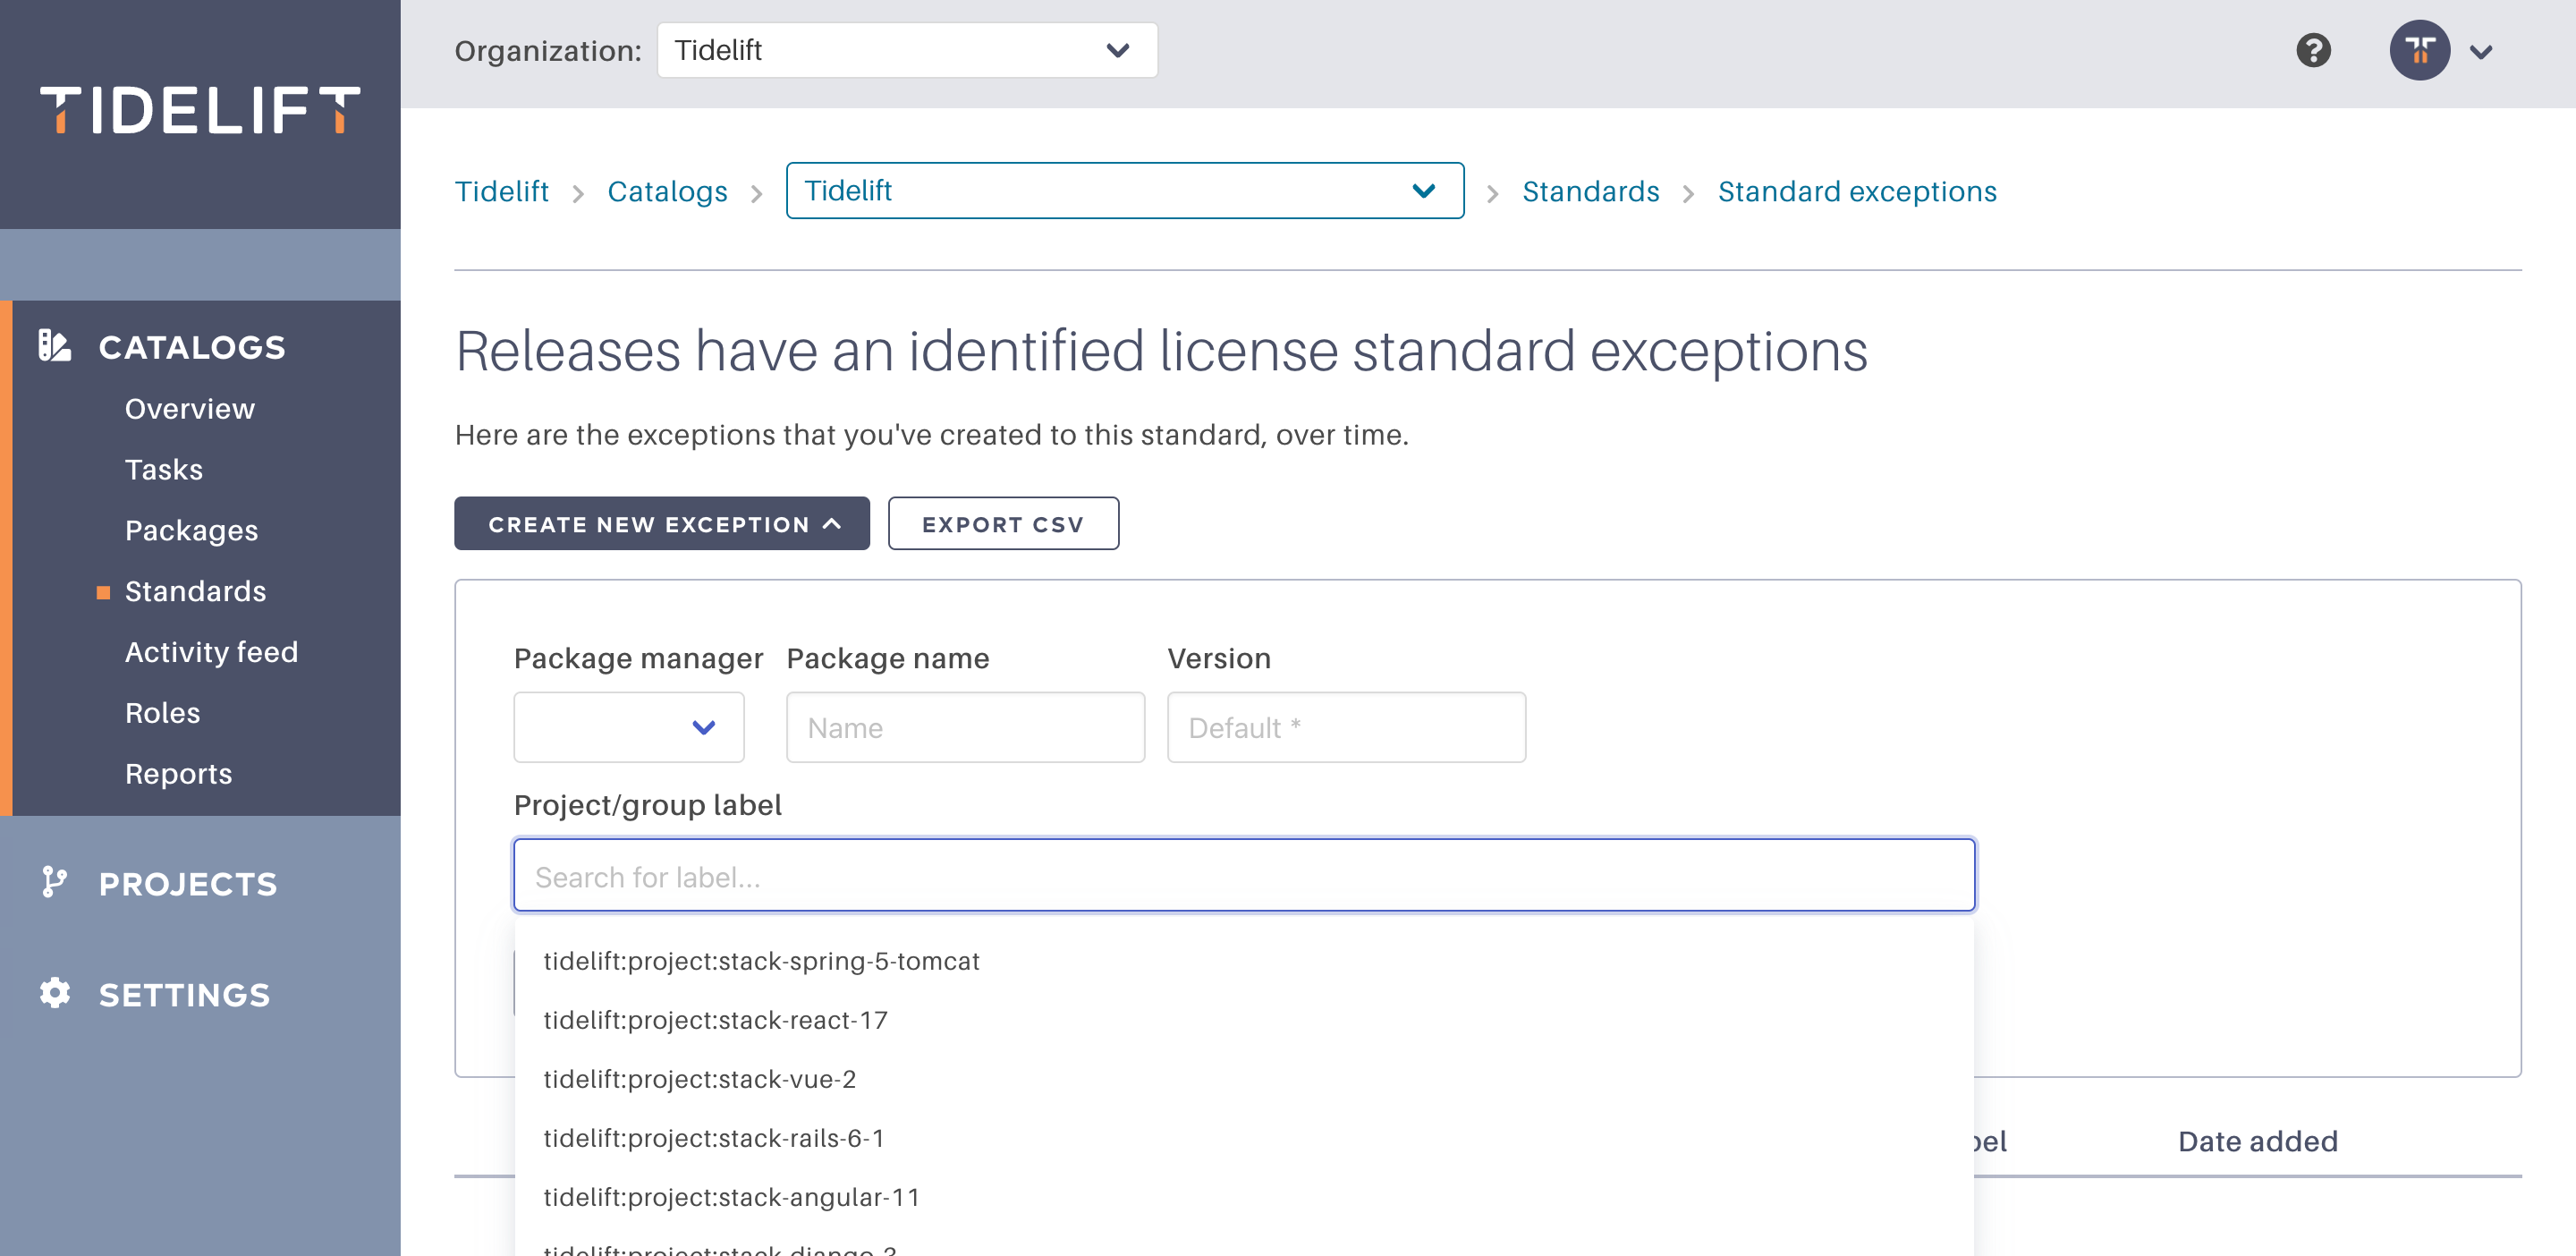Viewport: 2576px width, 1256px height.
Task: Collapse the Create New Exception form
Action: coord(662,523)
